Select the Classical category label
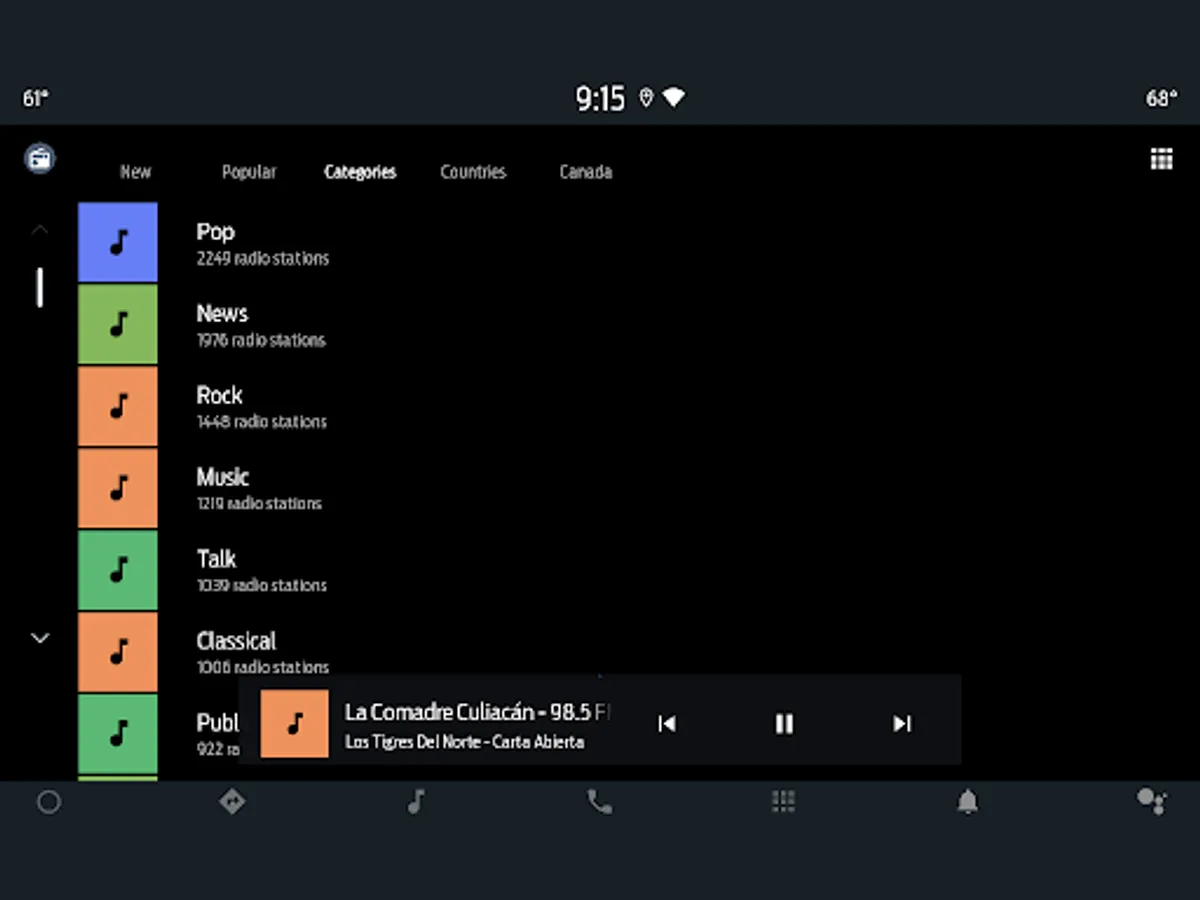1200x900 pixels. tap(236, 642)
